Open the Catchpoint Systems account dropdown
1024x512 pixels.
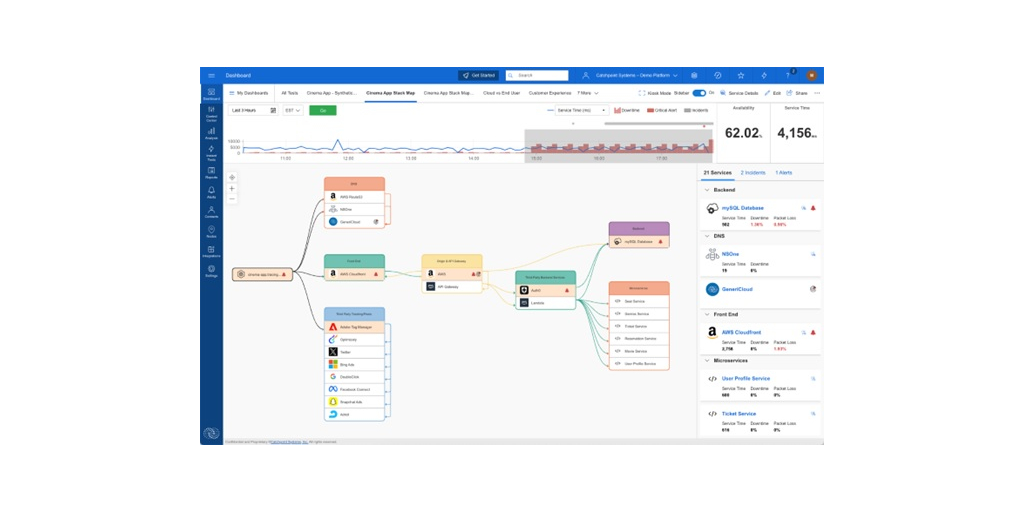pos(635,75)
